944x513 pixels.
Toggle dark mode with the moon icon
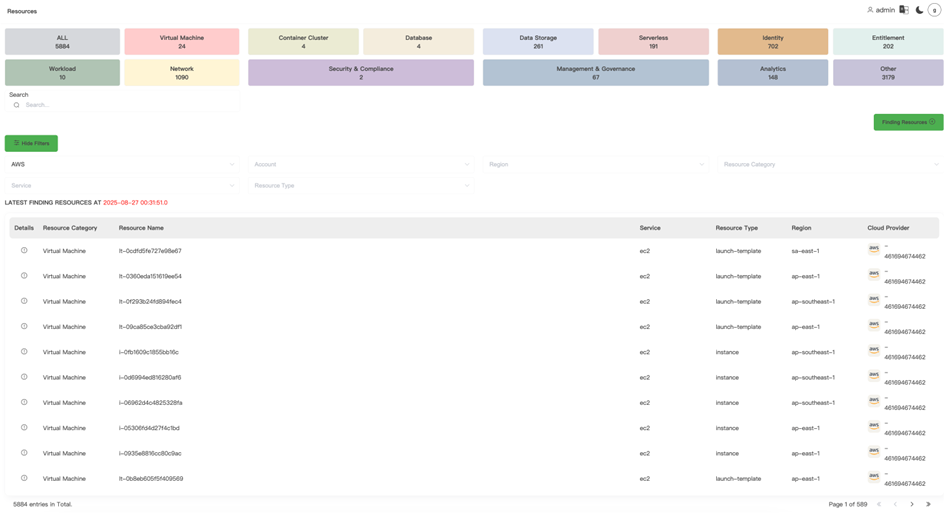[919, 10]
